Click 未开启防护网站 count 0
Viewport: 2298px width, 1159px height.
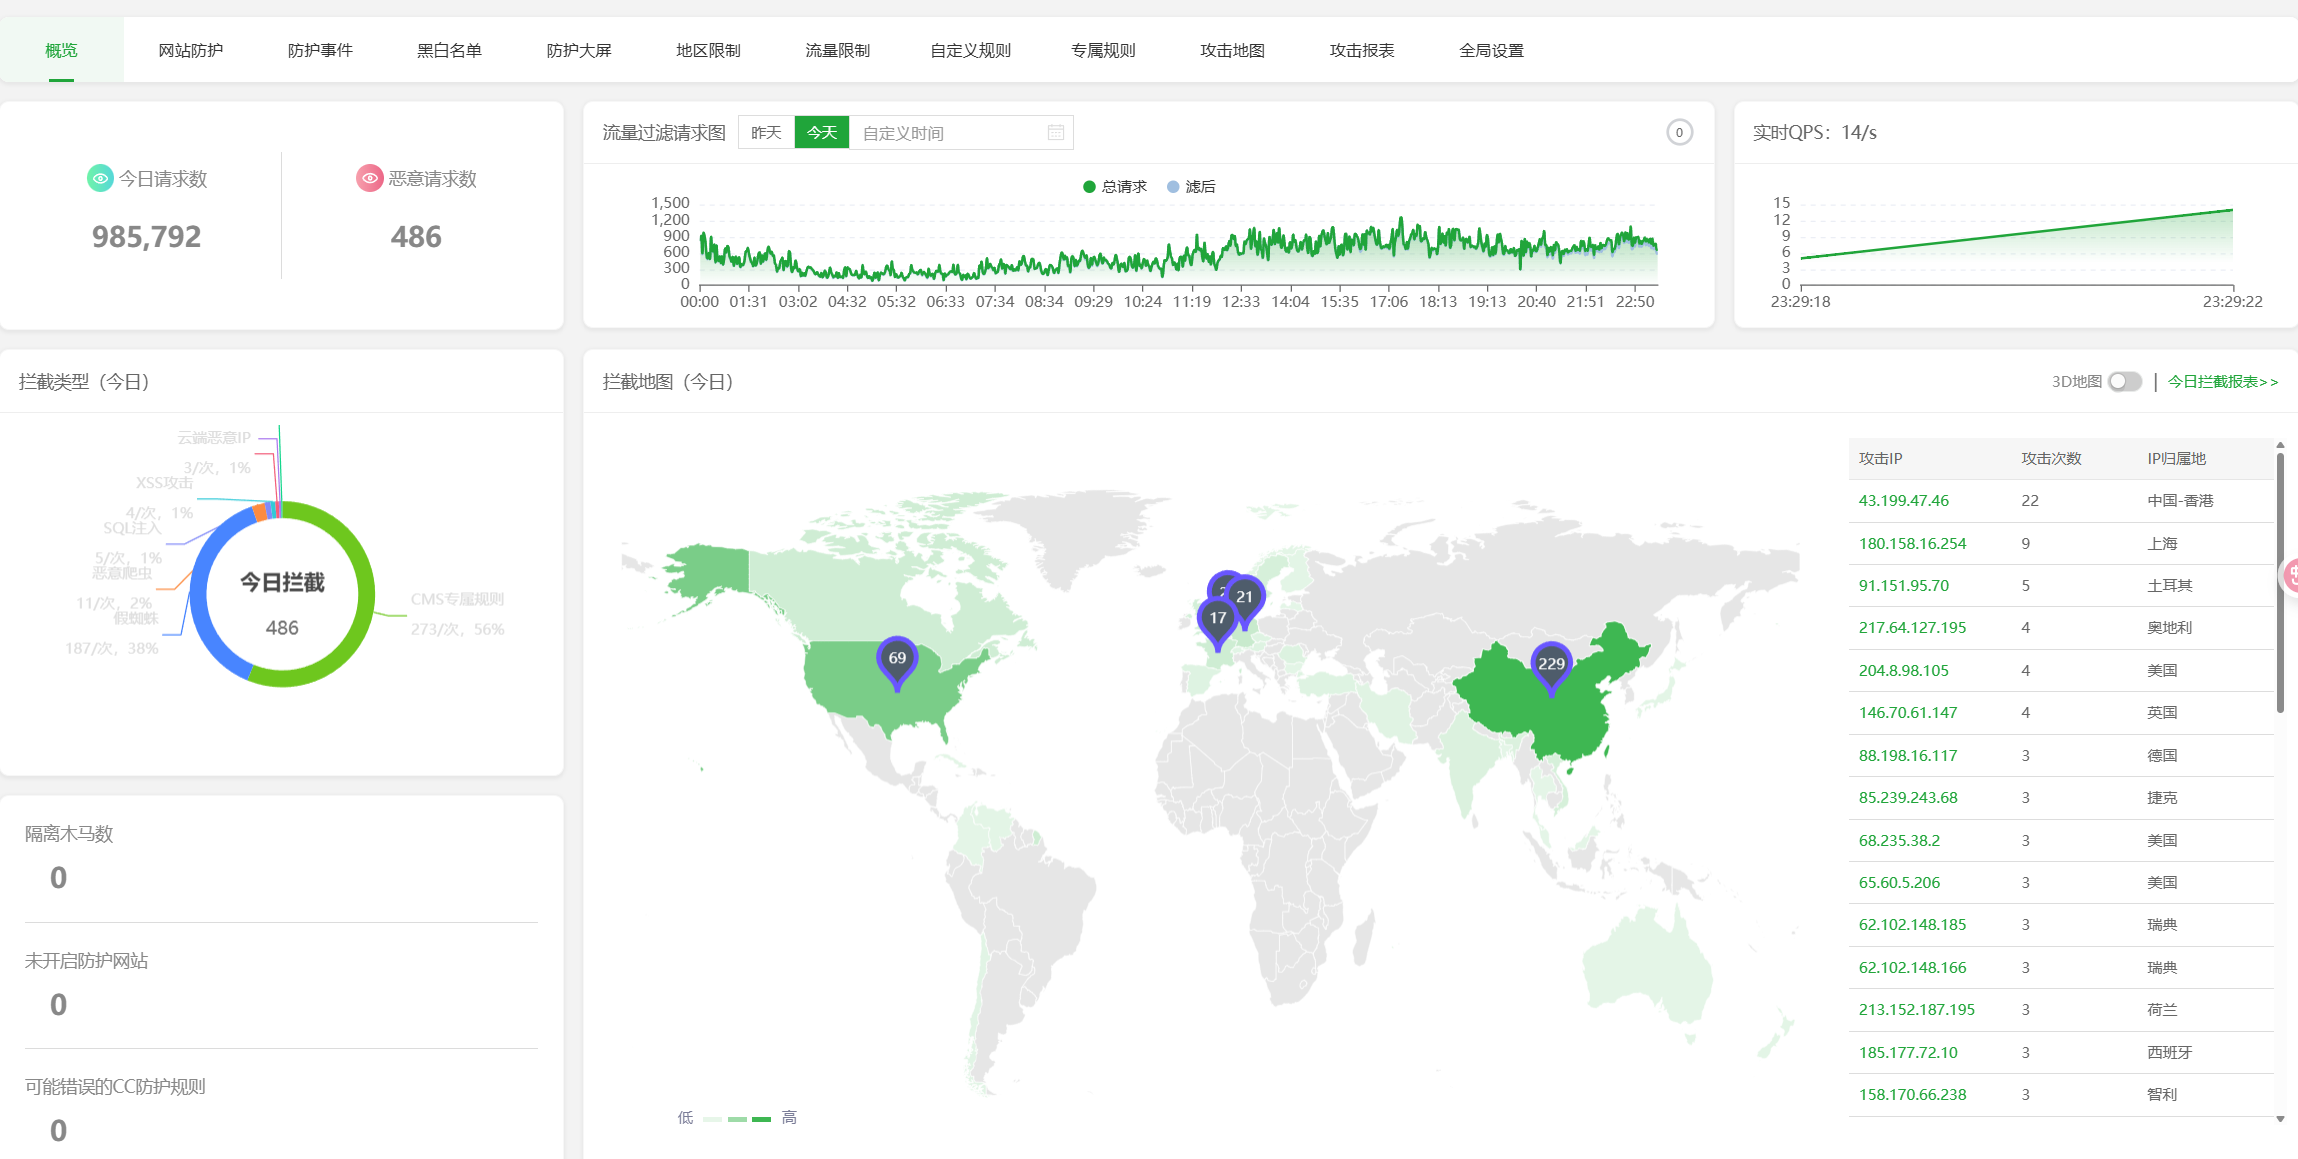click(58, 1005)
